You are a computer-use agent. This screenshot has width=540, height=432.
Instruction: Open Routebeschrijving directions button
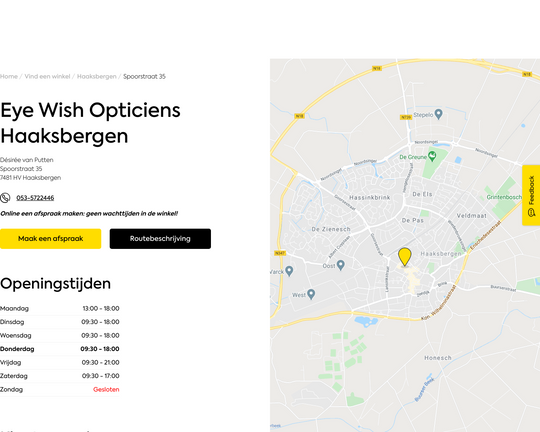click(x=160, y=239)
